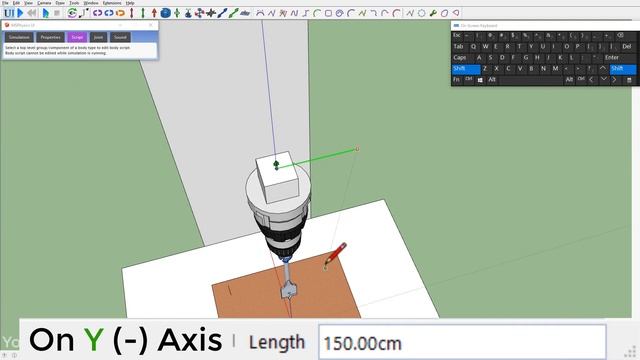The width and height of the screenshot is (640, 360).
Task: Click the green wrench icon in toolbar
Action: pyautogui.click(x=433, y=13)
